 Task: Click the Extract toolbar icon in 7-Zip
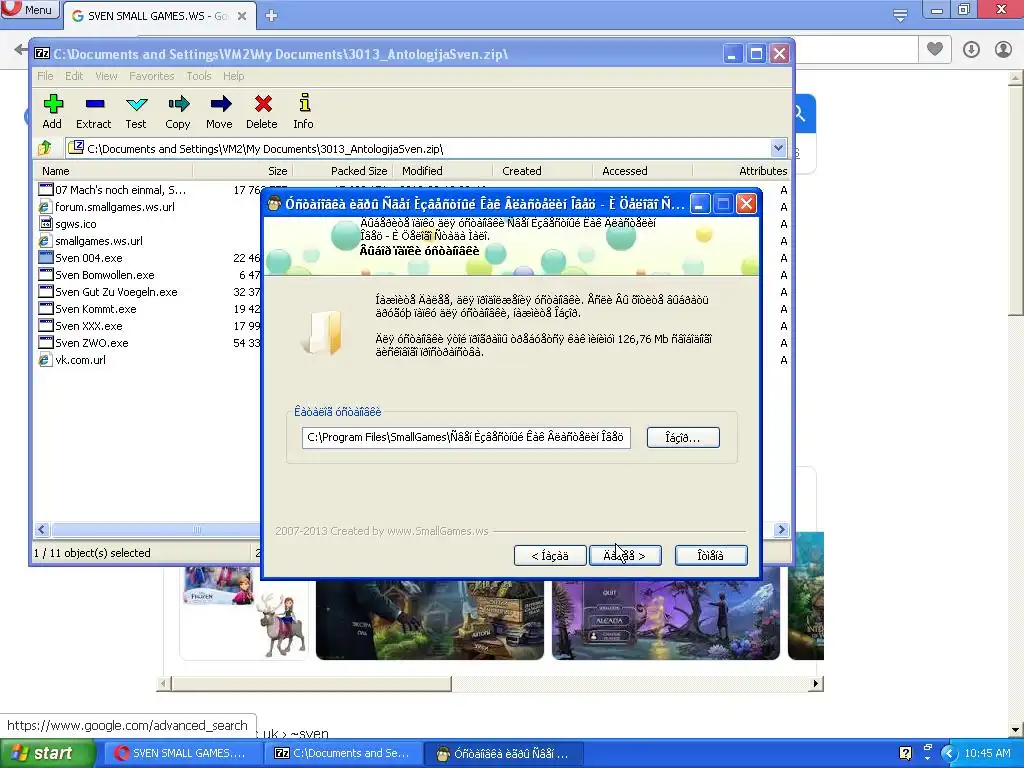[x=94, y=112]
